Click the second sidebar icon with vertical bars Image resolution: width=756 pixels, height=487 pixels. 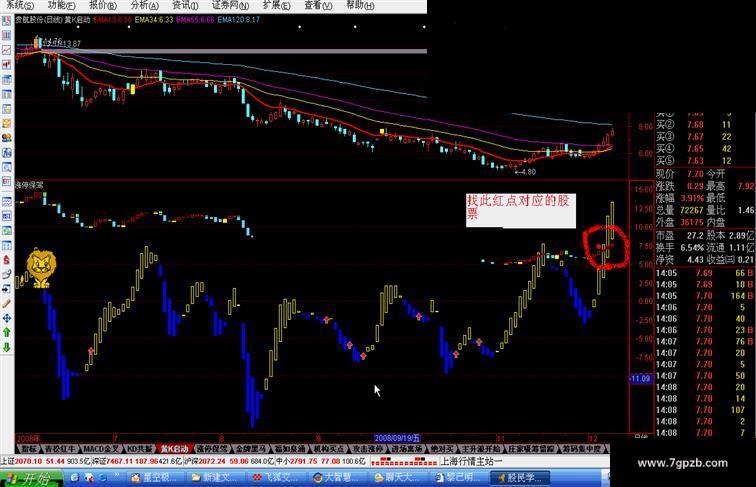[6, 35]
